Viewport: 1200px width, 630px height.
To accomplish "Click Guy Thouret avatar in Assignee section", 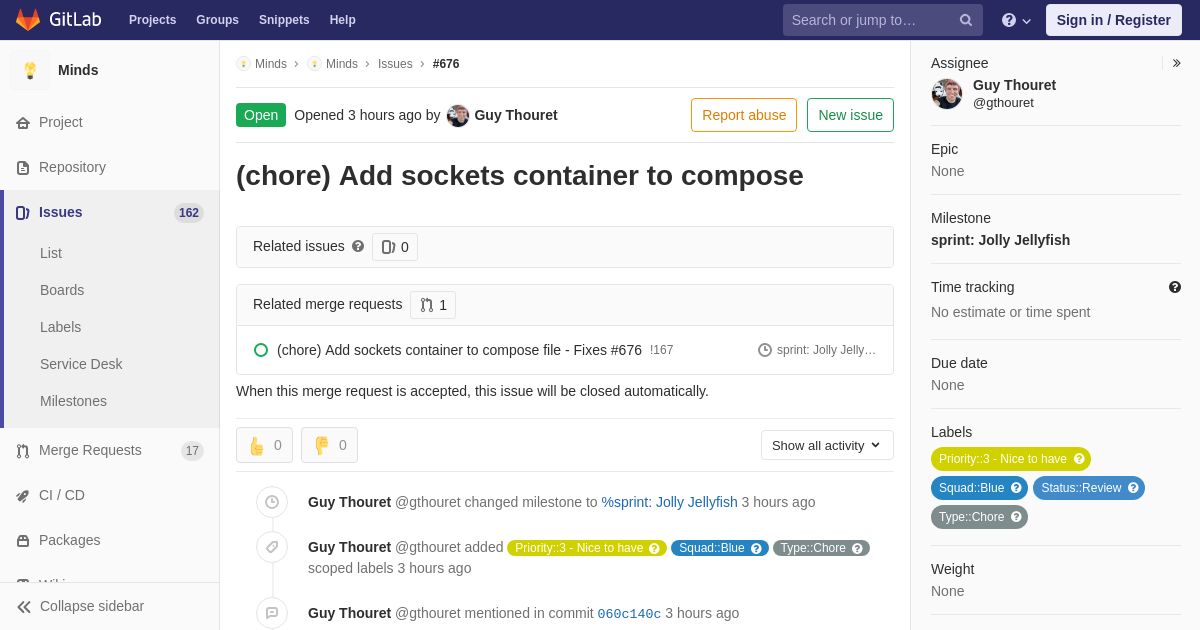I will pyautogui.click(x=947, y=94).
